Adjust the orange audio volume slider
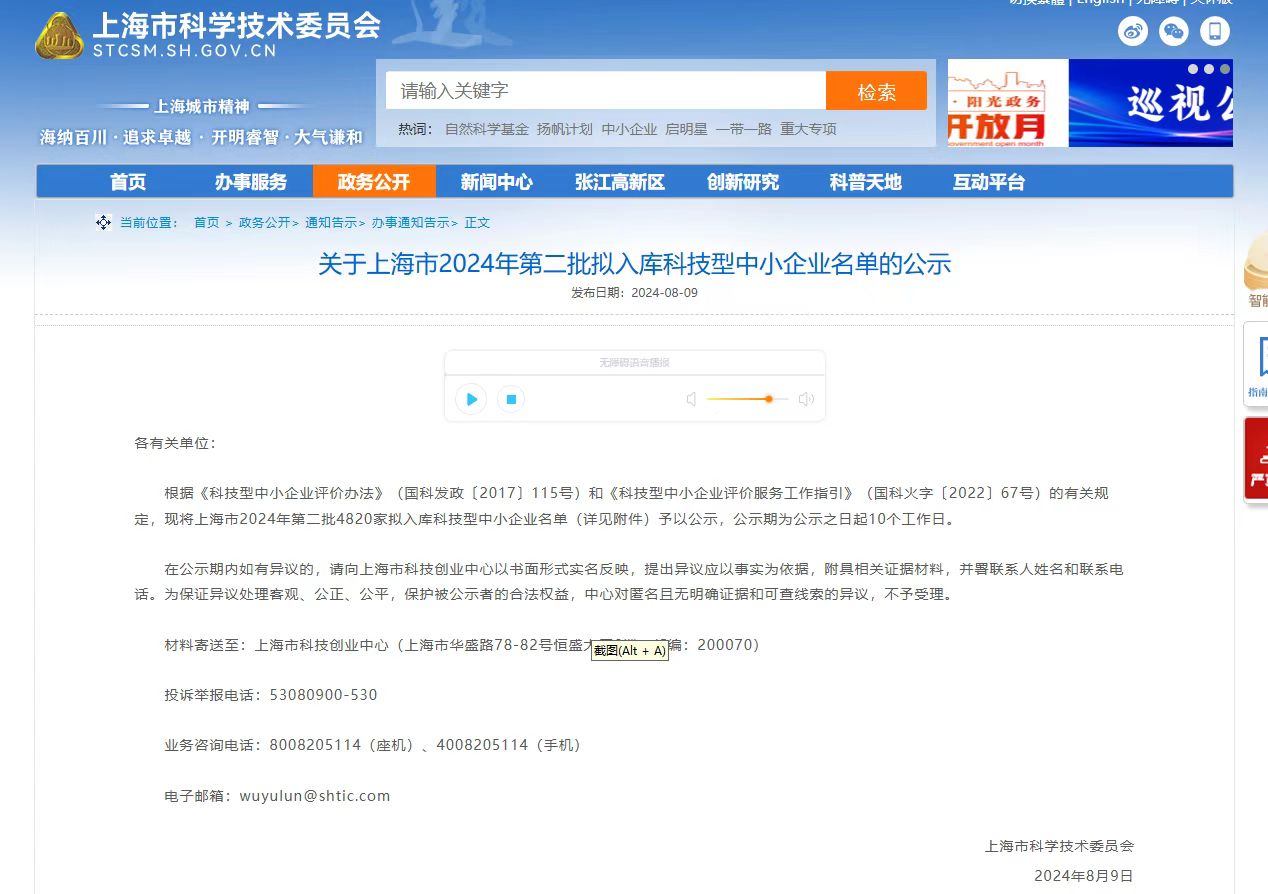This screenshot has height=894, width=1268. (768, 399)
